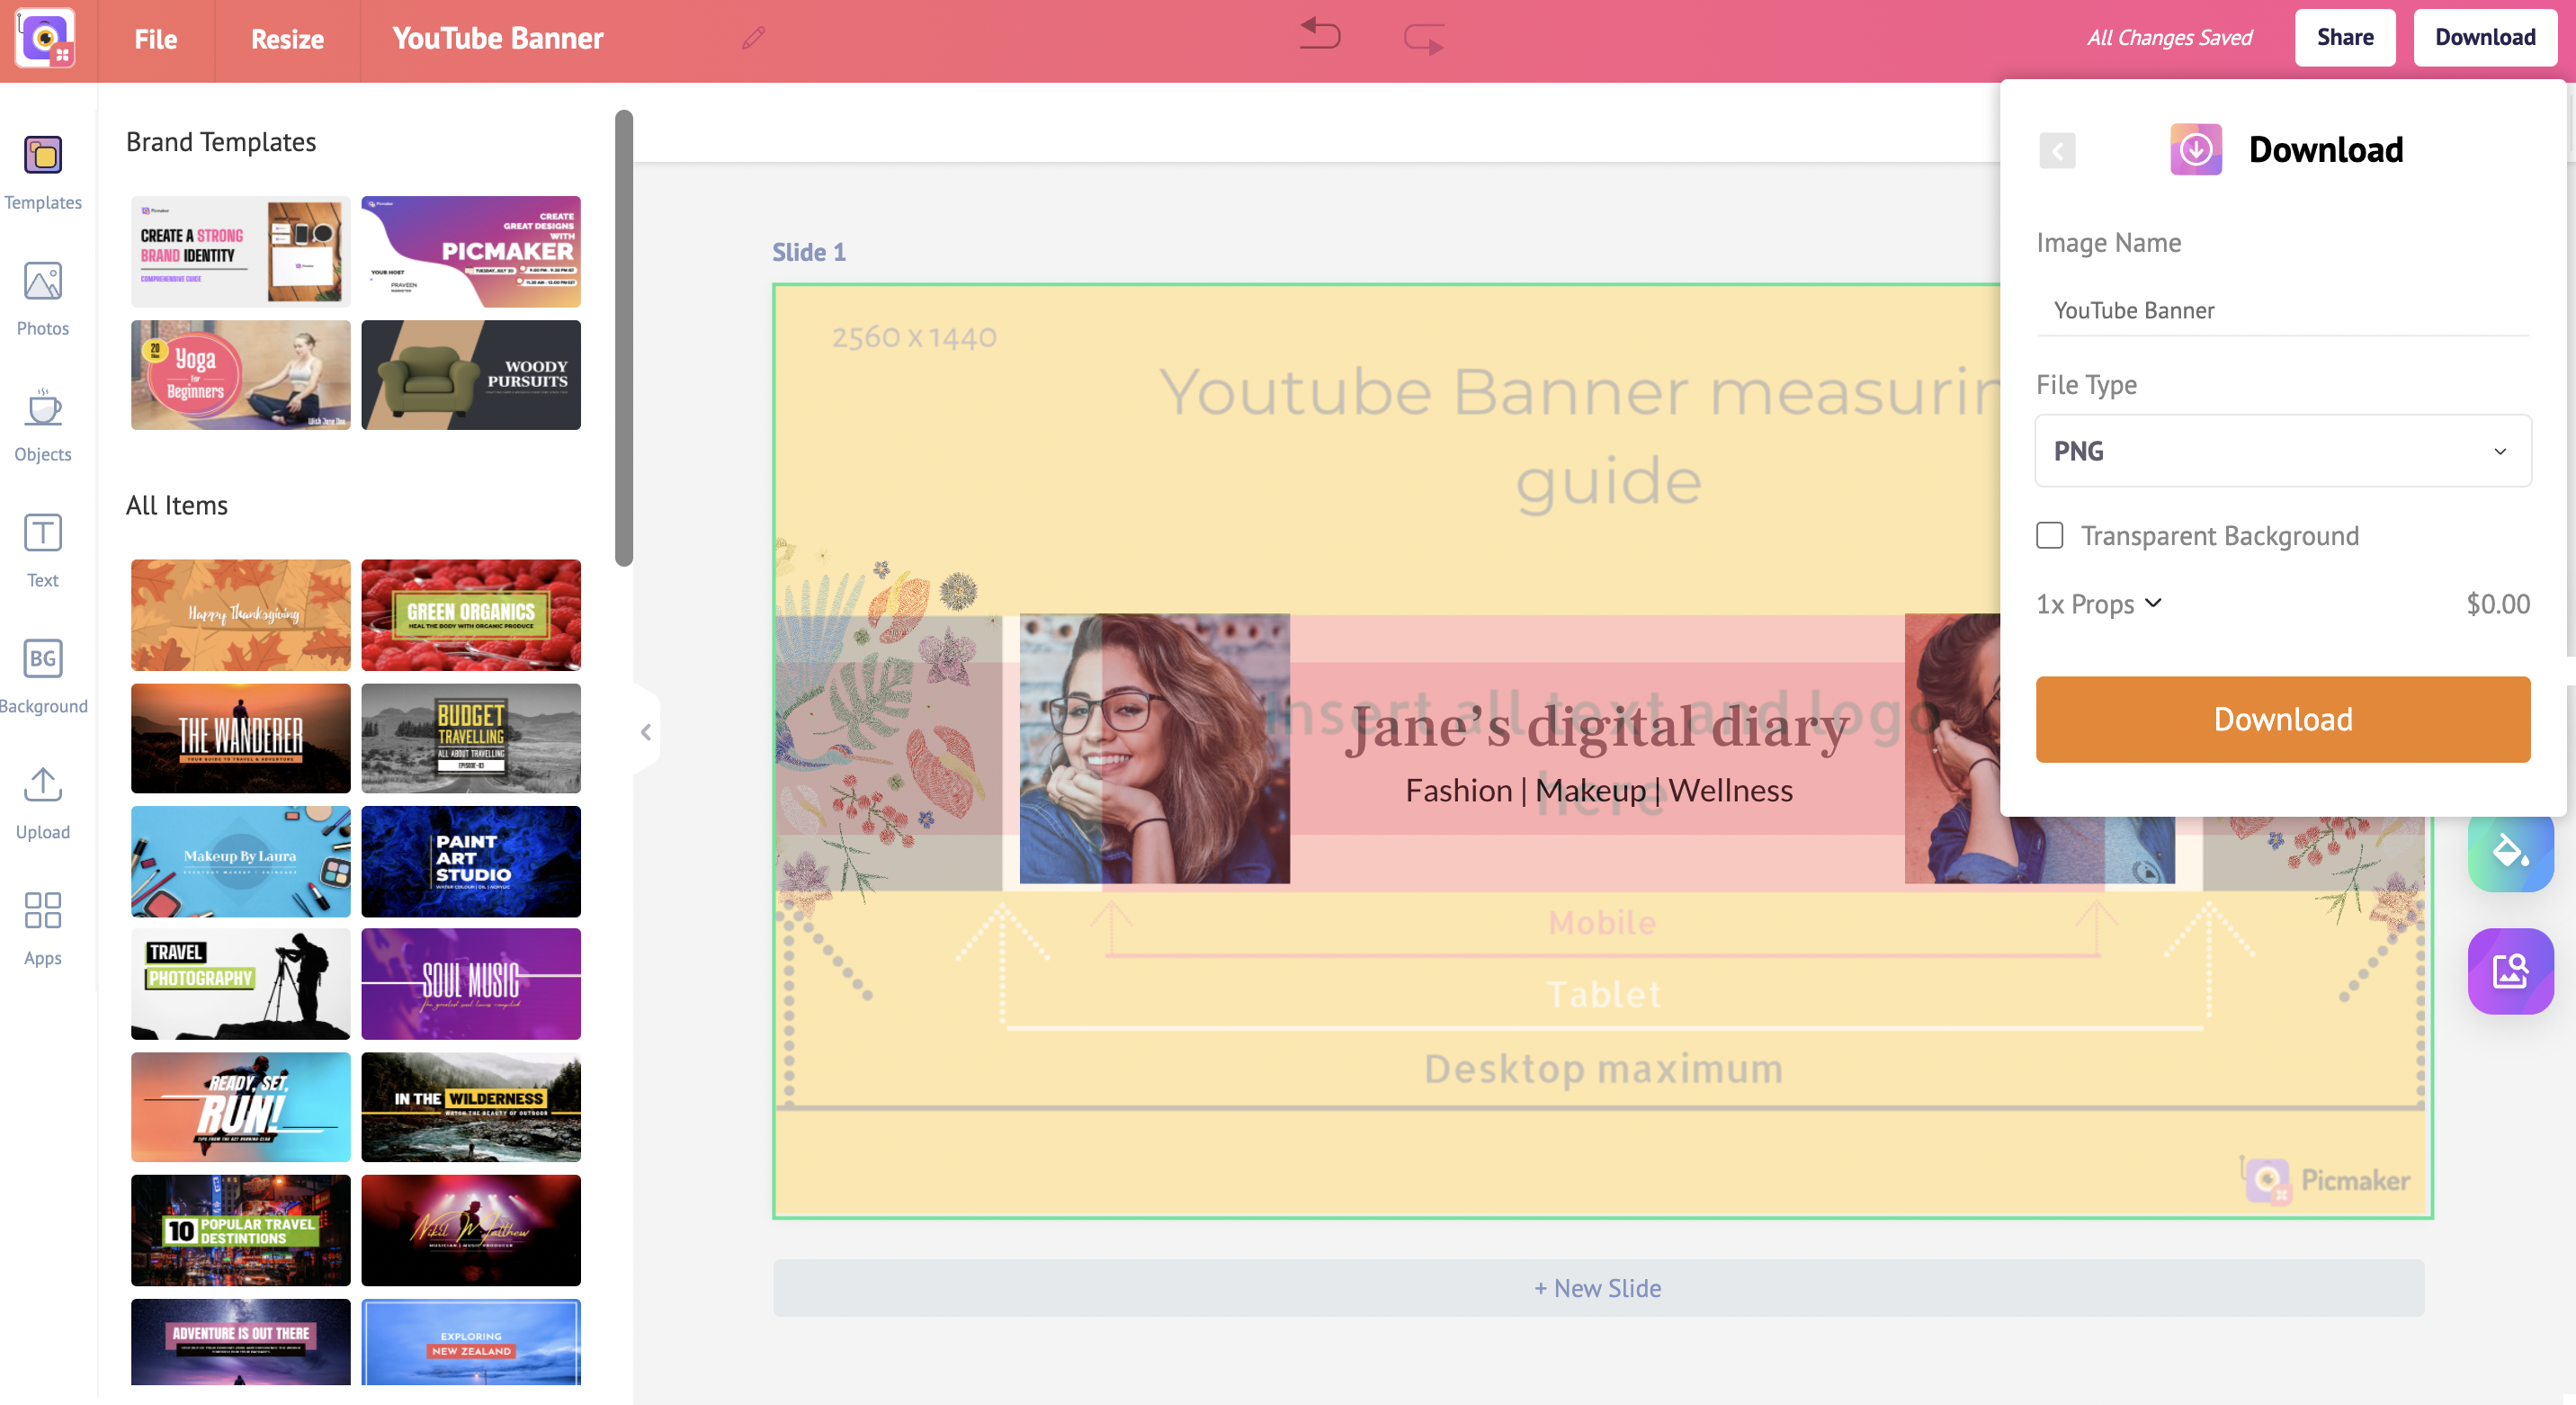The width and height of the screenshot is (2576, 1405).
Task: Open the Templates sidebar panel
Action: click(x=43, y=172)
